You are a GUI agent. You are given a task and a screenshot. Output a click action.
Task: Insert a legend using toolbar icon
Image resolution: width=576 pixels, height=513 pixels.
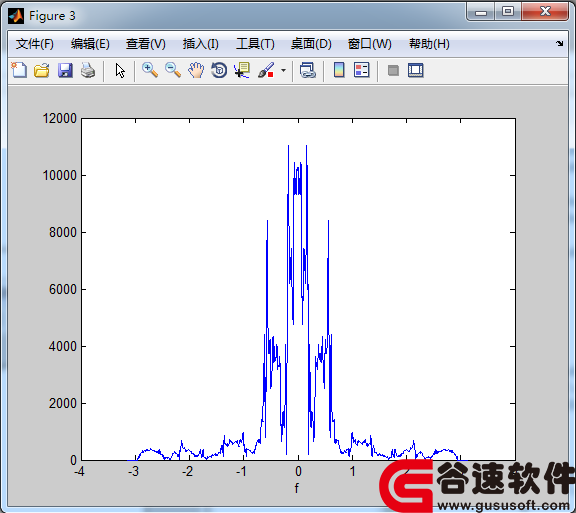pos(361,70)
